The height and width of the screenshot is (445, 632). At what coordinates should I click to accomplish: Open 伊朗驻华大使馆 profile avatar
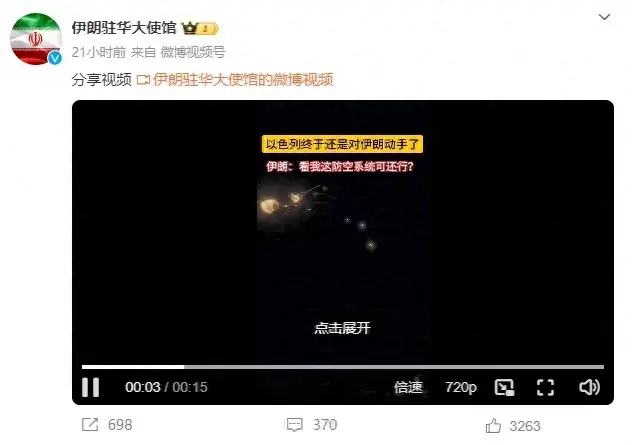36,39
